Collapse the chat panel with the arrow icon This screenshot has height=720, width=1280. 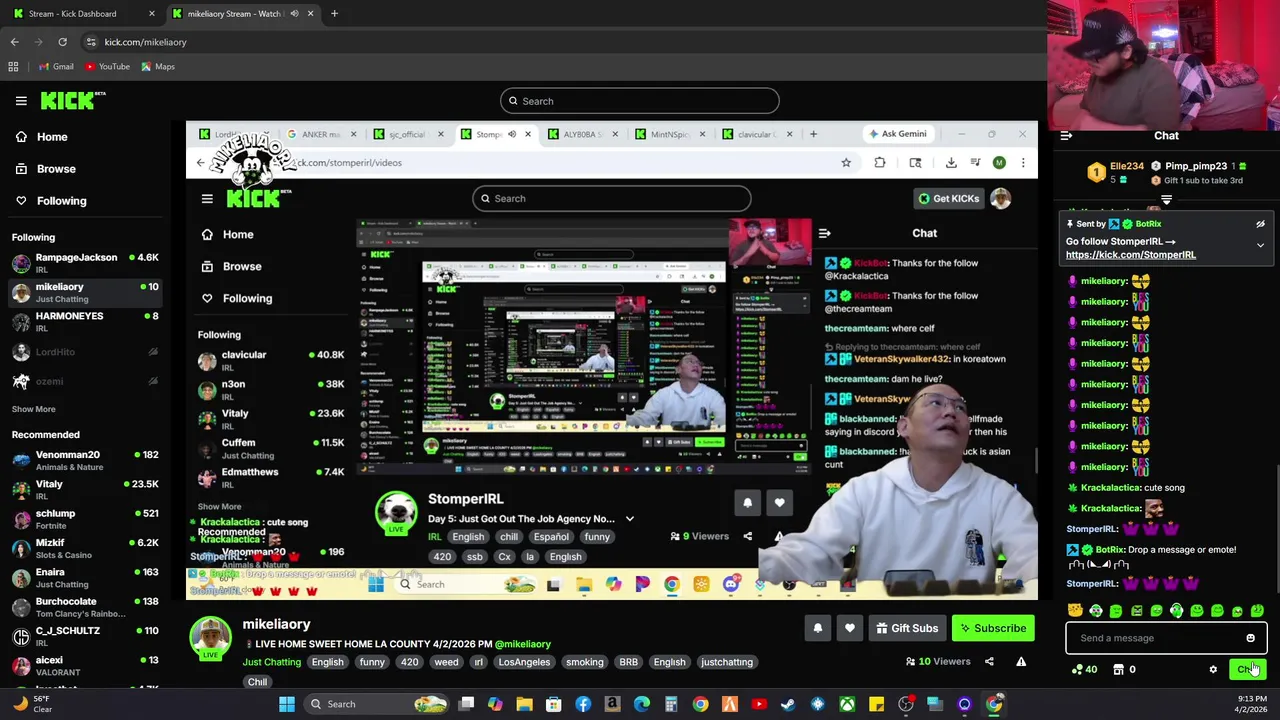pyautogui.click(x=1066, y=136)
